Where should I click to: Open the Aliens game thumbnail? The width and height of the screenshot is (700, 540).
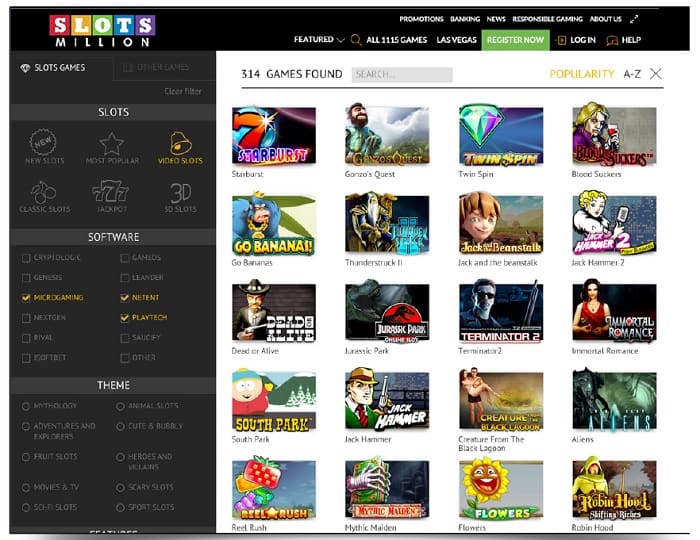pos(614,401)
